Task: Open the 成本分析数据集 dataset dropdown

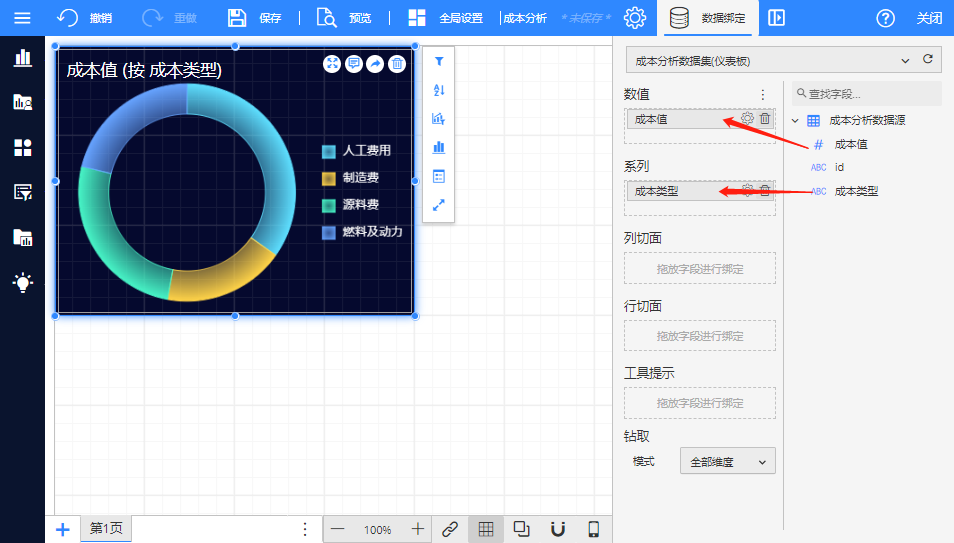Action: coord(771,61)
